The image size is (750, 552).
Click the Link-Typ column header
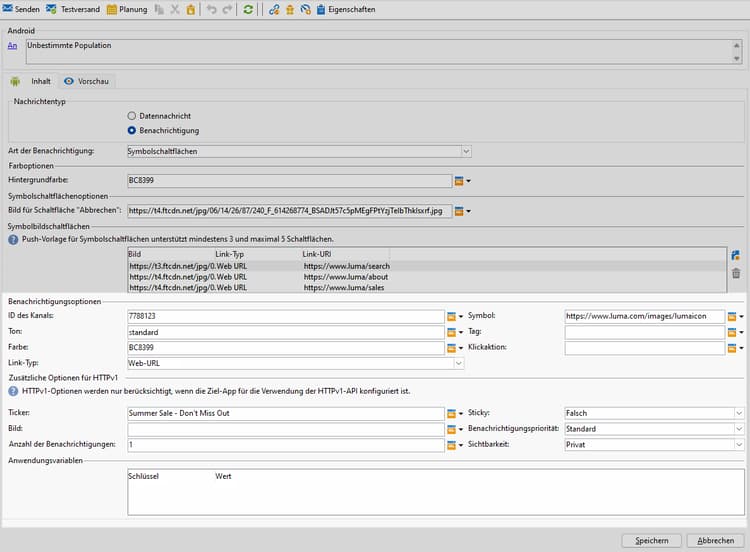[x=230, y=254]
